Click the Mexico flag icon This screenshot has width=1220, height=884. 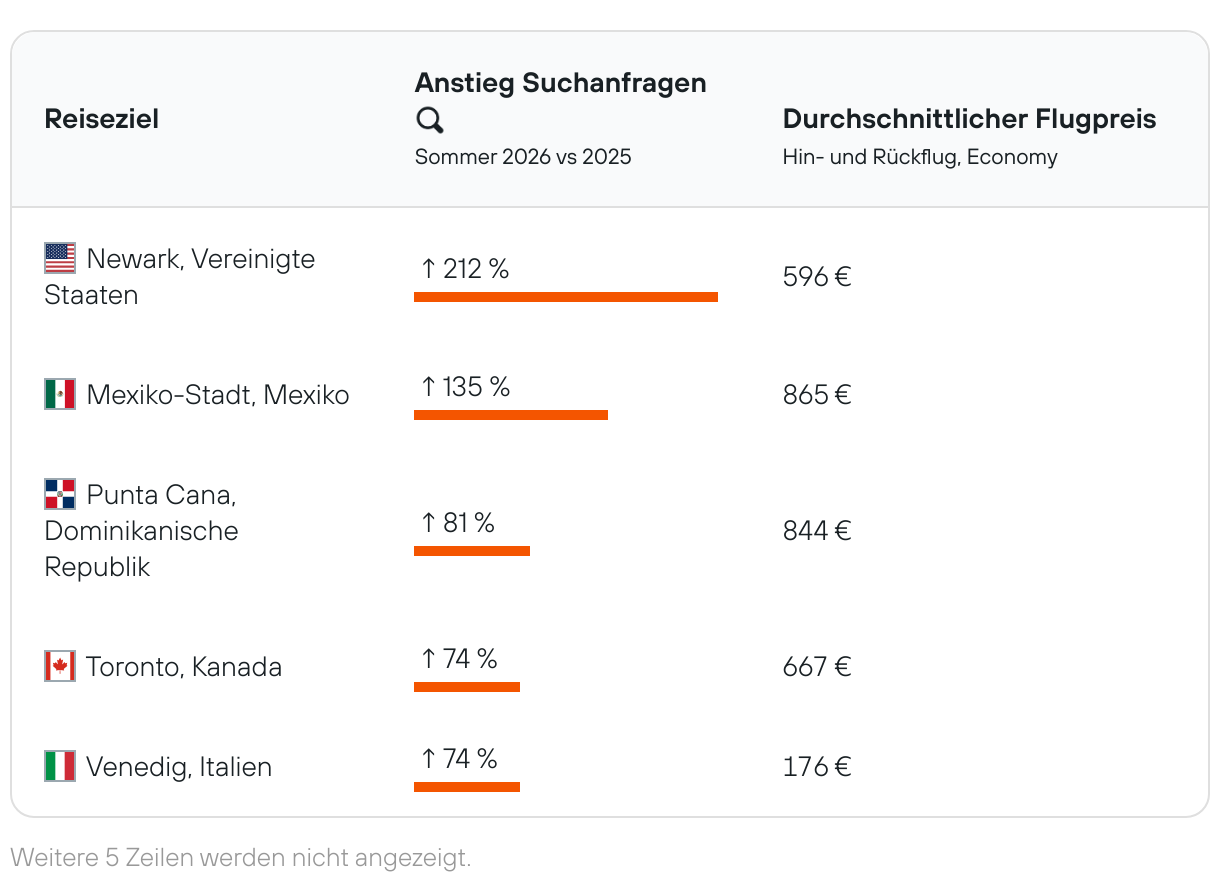(x=60, y=394)
